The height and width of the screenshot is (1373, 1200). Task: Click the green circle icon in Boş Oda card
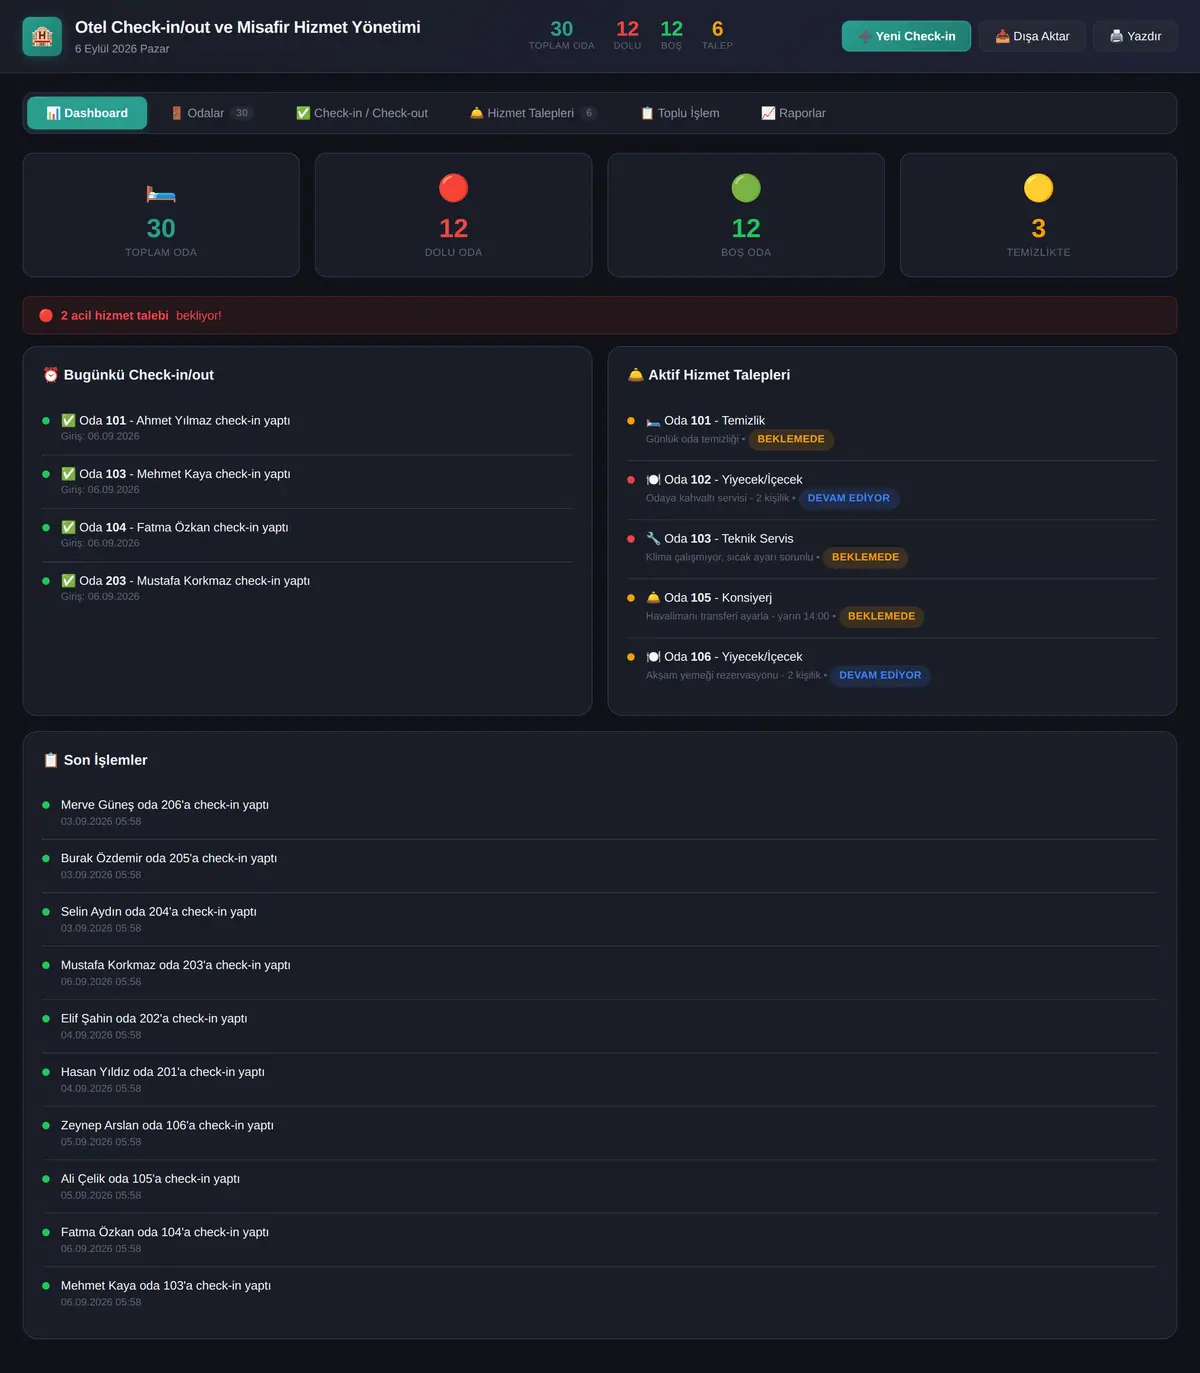coord(746,188)
